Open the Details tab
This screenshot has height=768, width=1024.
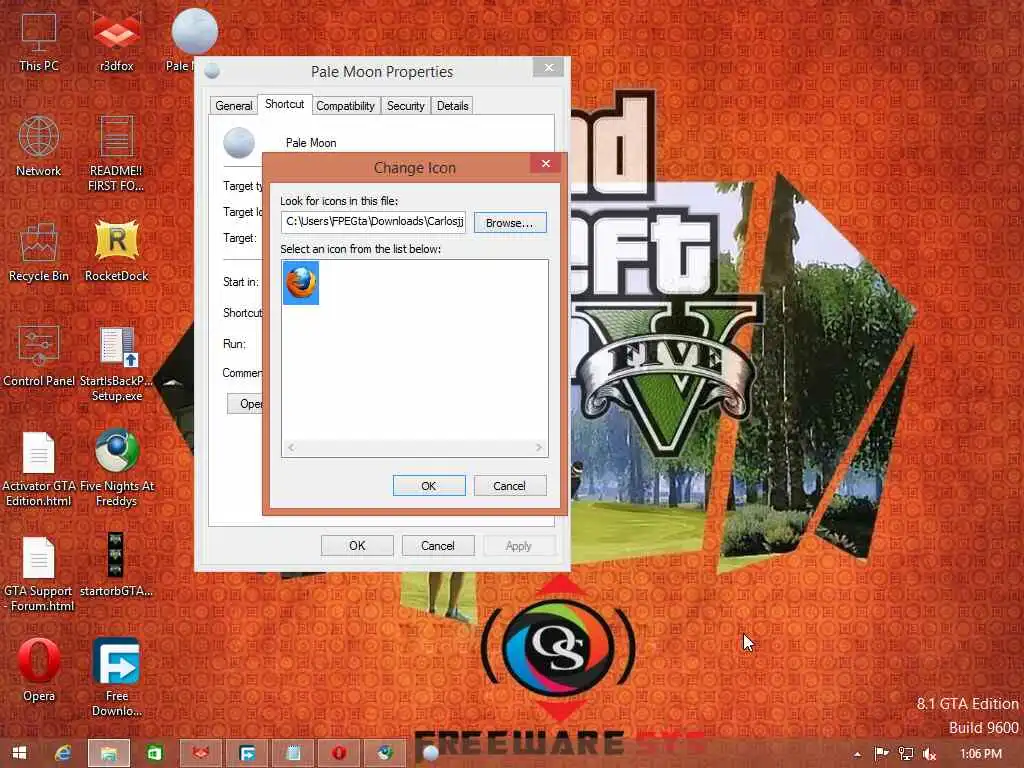453,106
